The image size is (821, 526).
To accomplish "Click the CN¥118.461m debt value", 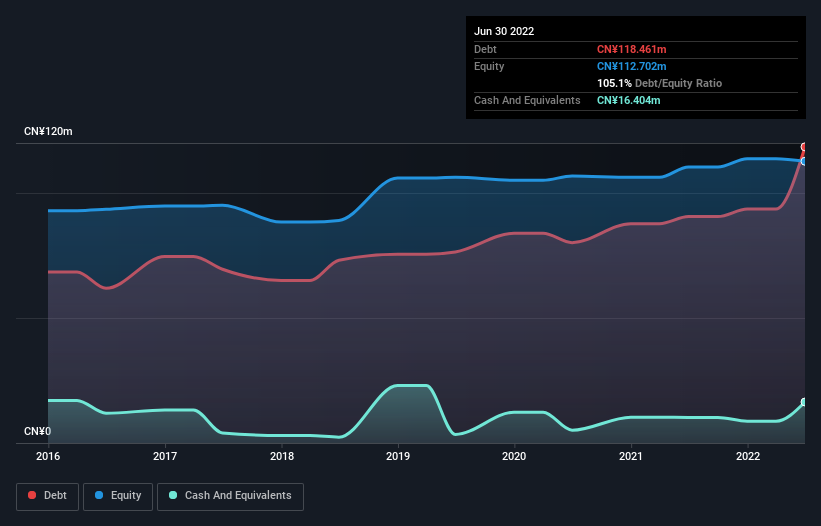I will (631, 49).
